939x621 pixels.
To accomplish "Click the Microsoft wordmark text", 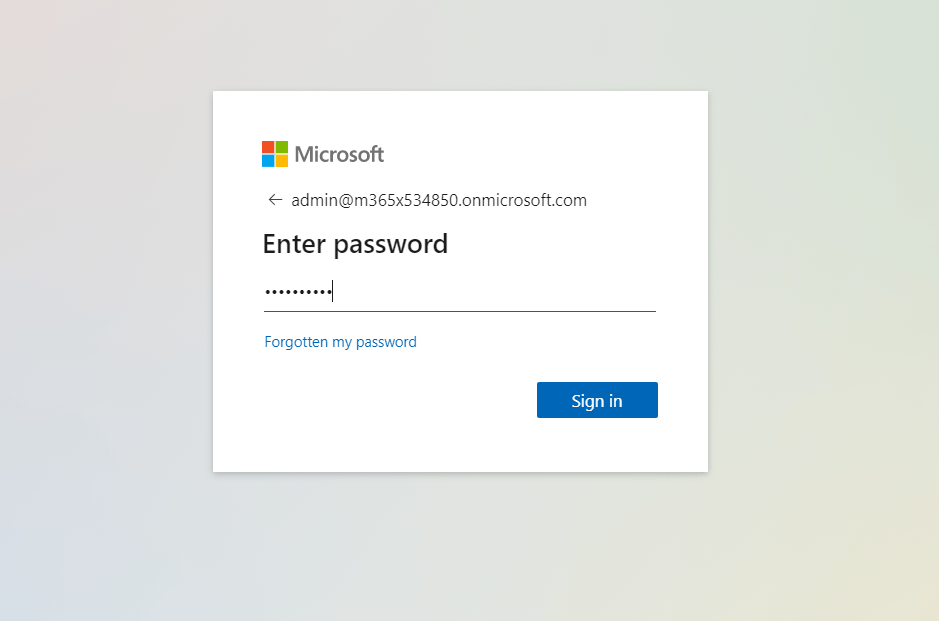I will (339, 154).
